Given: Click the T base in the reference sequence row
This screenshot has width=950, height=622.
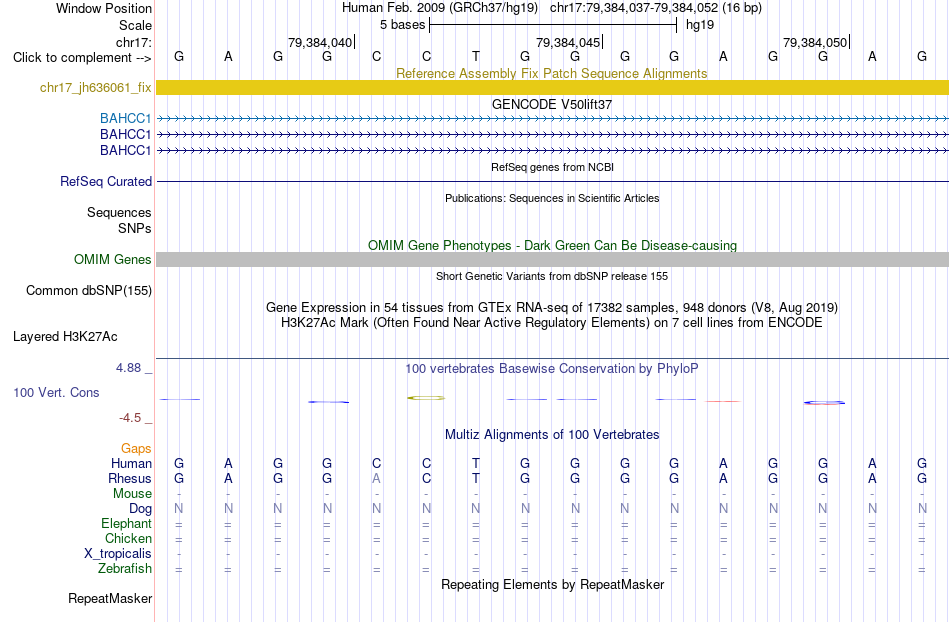Looking at the screenshot, I should pyautogui.click(x=476, y=56).
